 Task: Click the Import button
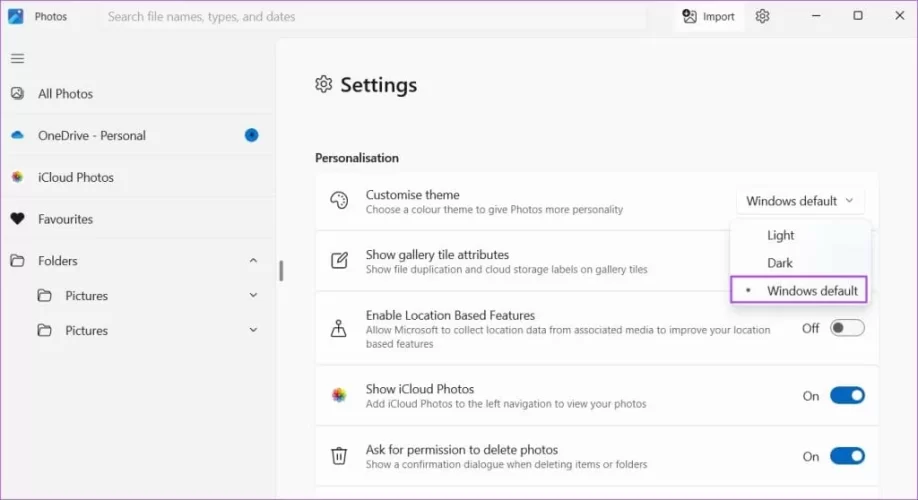[x=708, y=16]
